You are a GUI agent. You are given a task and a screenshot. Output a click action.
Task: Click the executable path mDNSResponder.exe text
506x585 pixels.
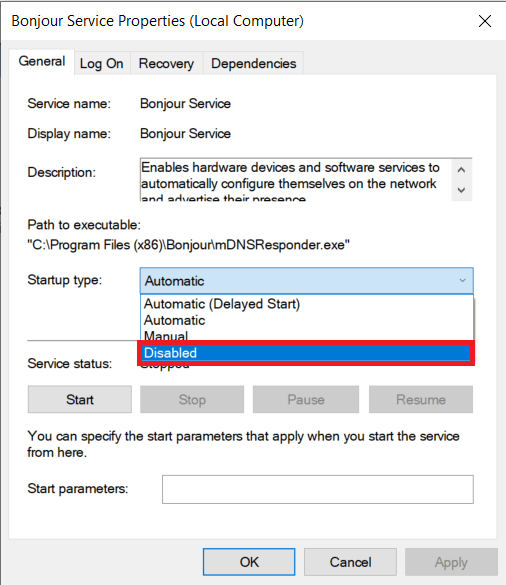pos(188,245)
